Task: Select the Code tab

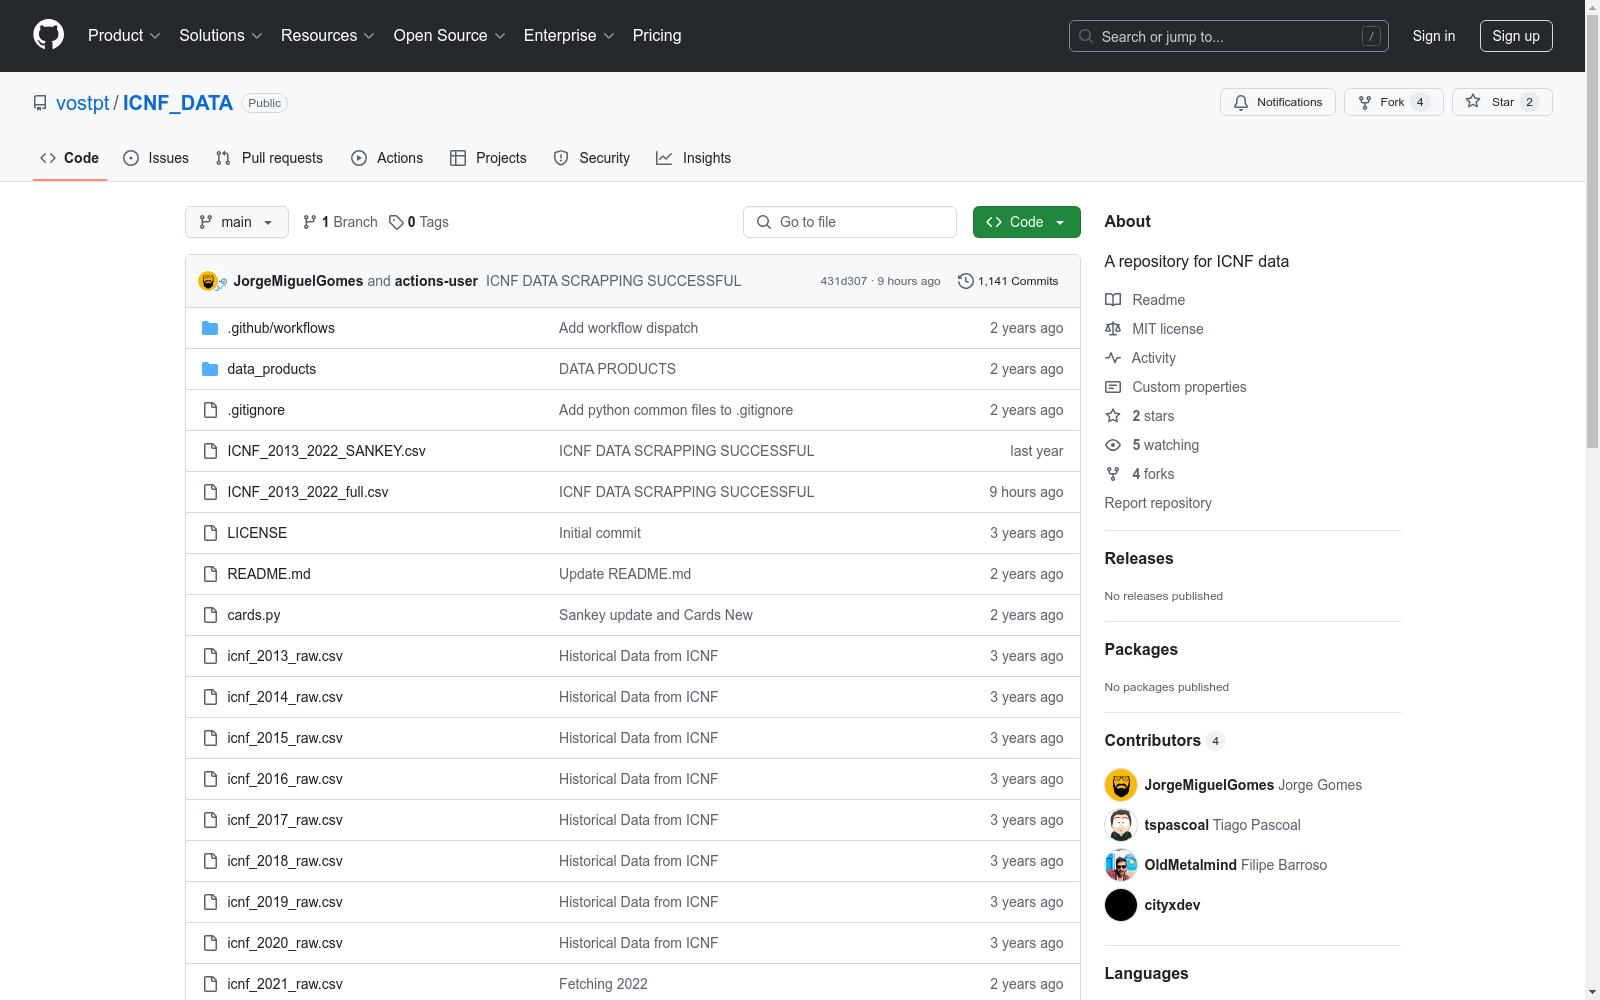Action: pos(70,158)
